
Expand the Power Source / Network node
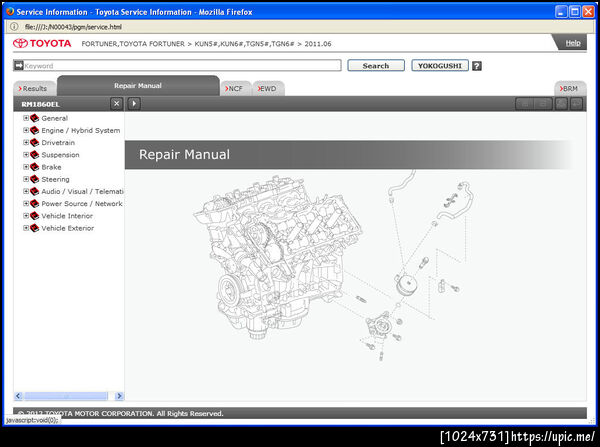(26, 204)
